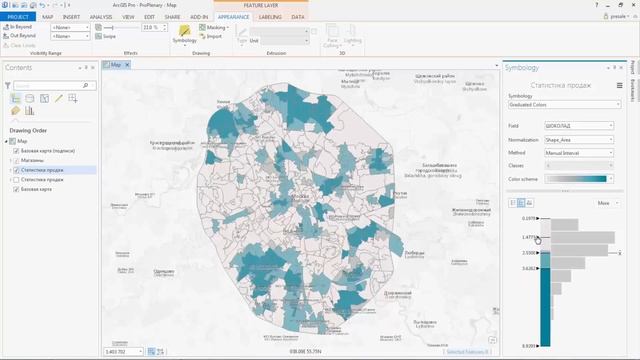
Task: Switch to the MAP ribbon tab
Action: pos(47,17)
